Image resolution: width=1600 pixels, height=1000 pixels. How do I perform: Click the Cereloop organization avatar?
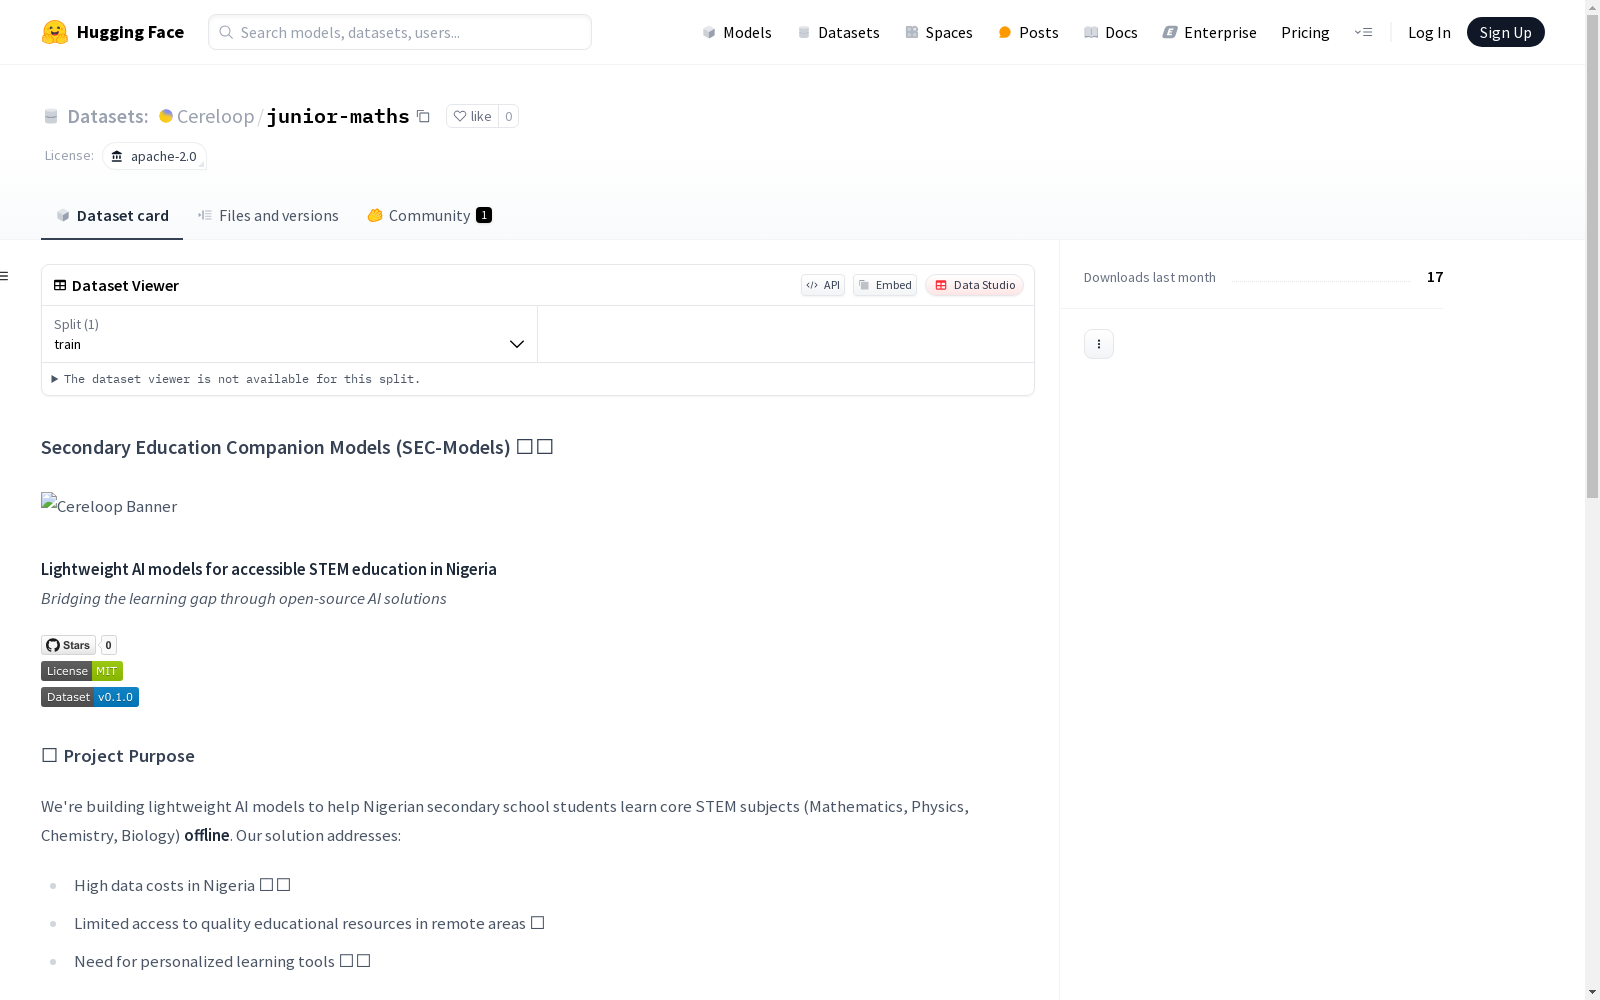[166, 116]
